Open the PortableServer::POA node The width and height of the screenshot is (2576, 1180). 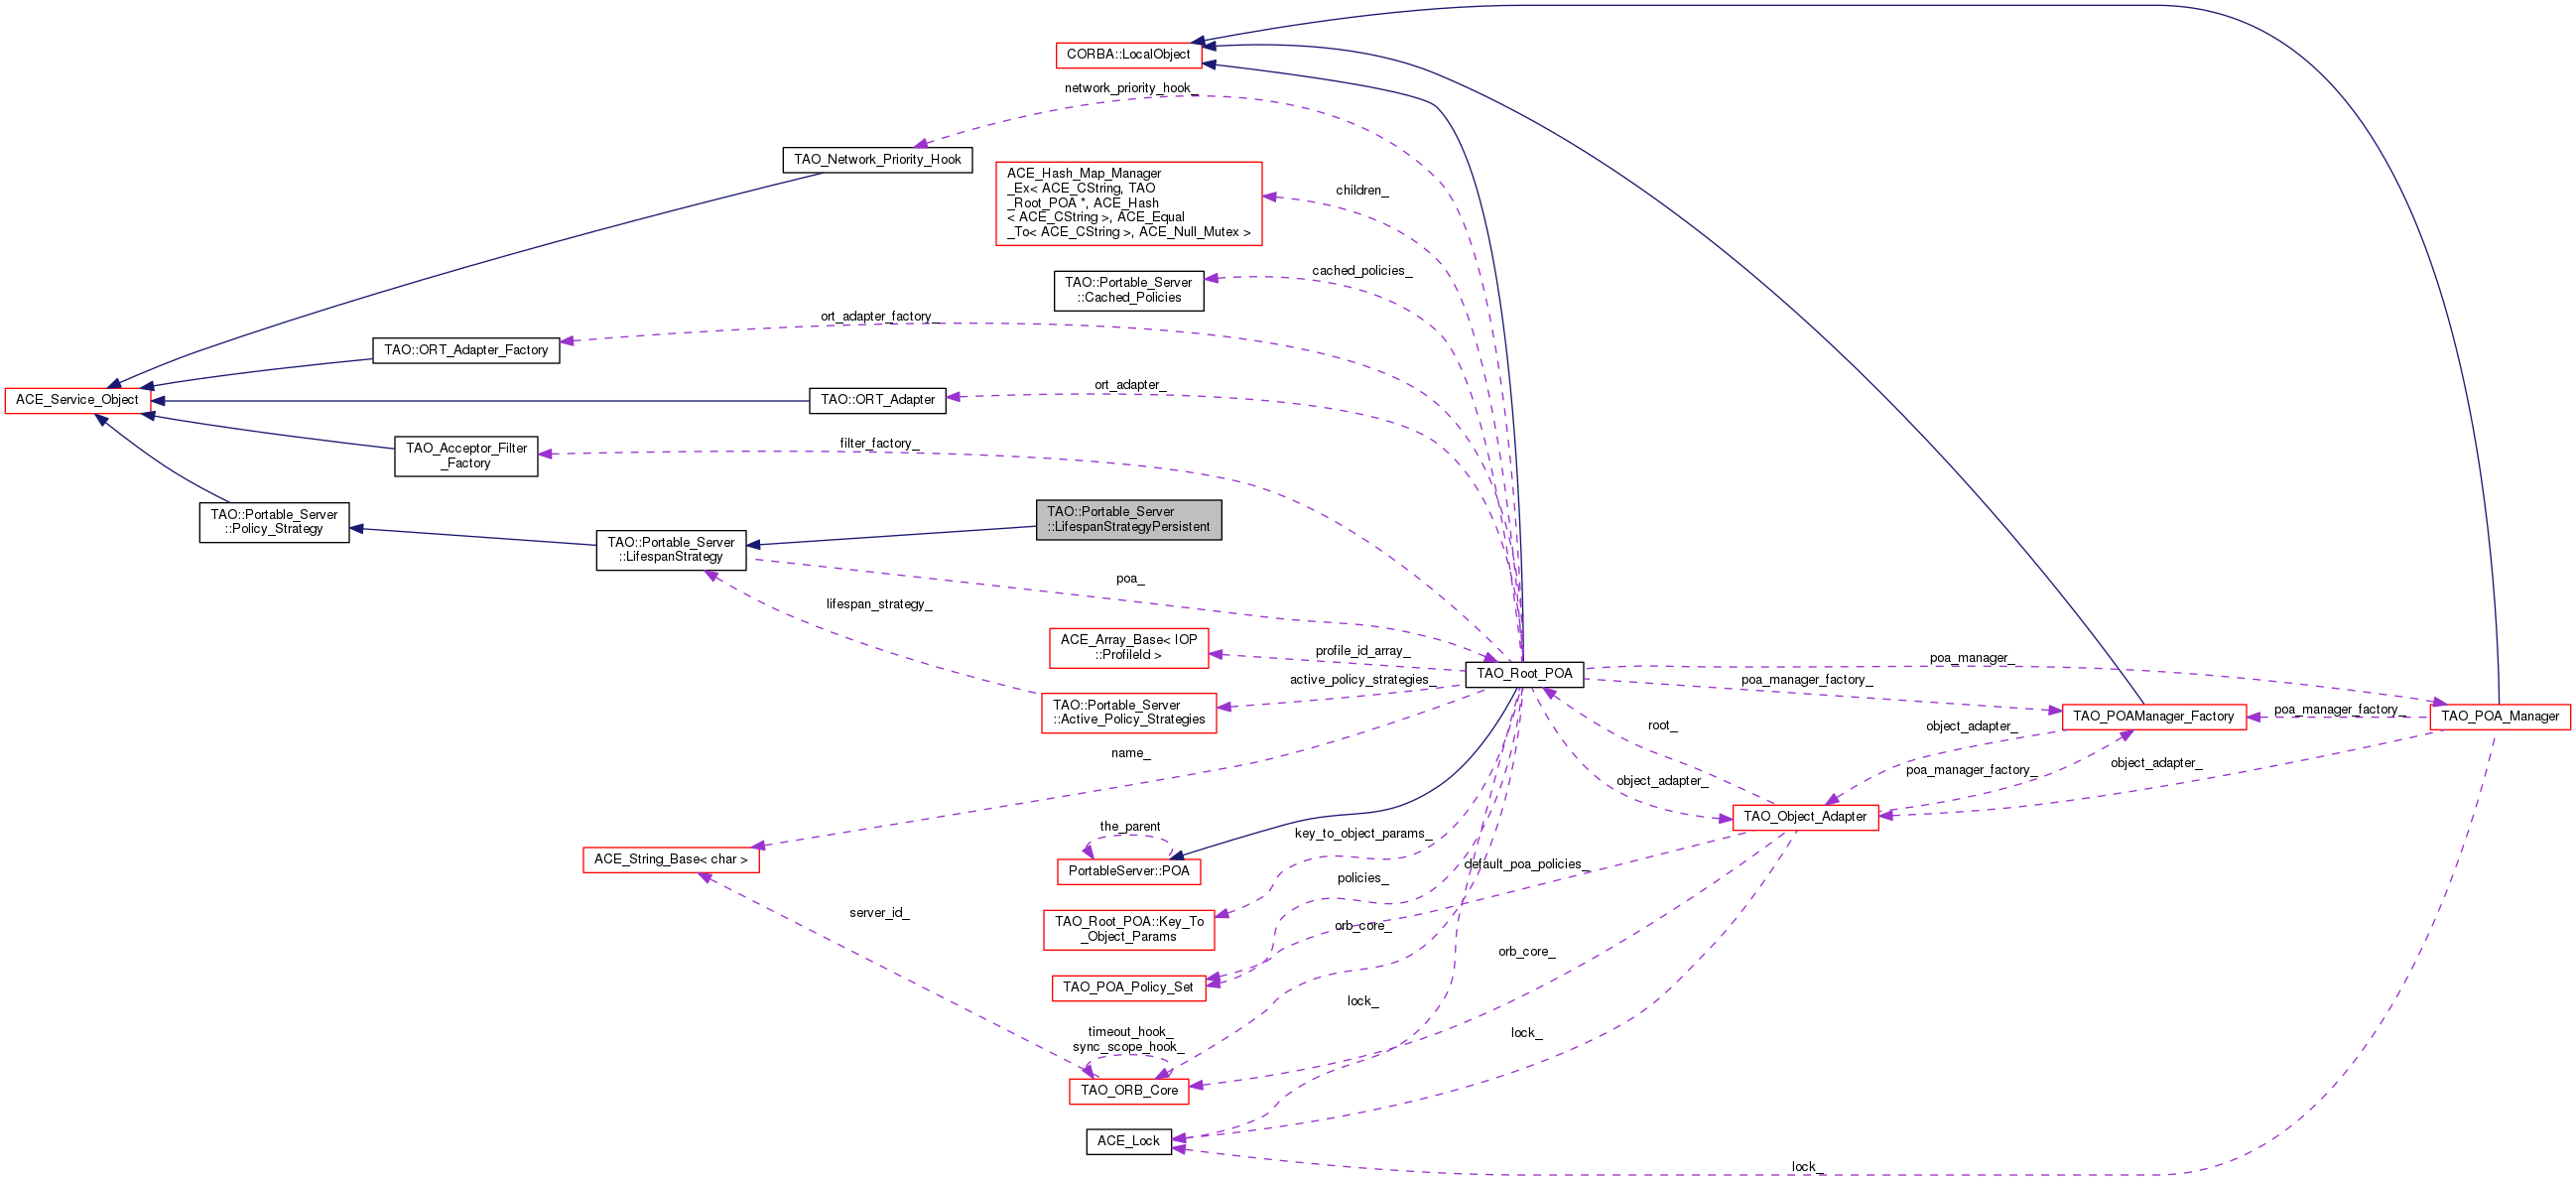tap(1128, 872)
